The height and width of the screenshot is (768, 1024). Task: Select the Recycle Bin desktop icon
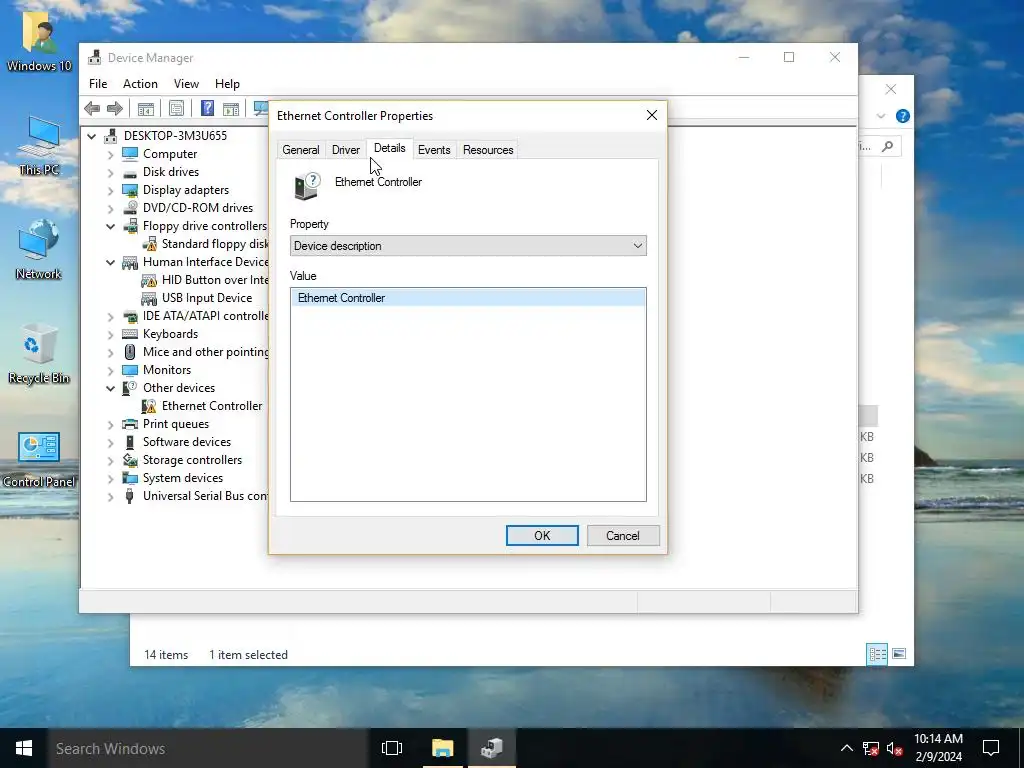pos(39,353)
